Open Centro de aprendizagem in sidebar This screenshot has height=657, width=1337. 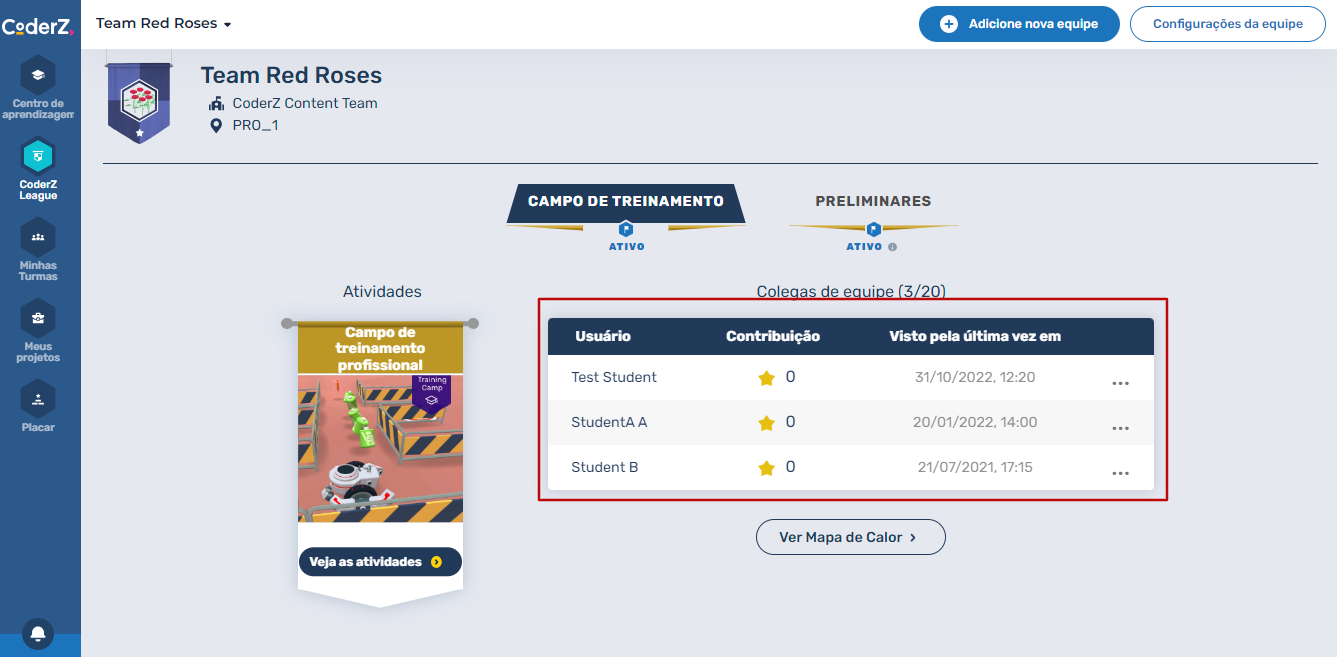[x=38, y=76]
